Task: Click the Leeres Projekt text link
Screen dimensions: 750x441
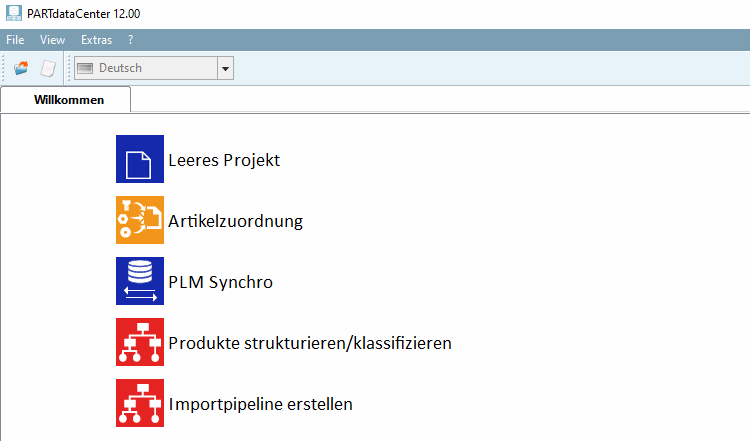Action: point(224,160)
